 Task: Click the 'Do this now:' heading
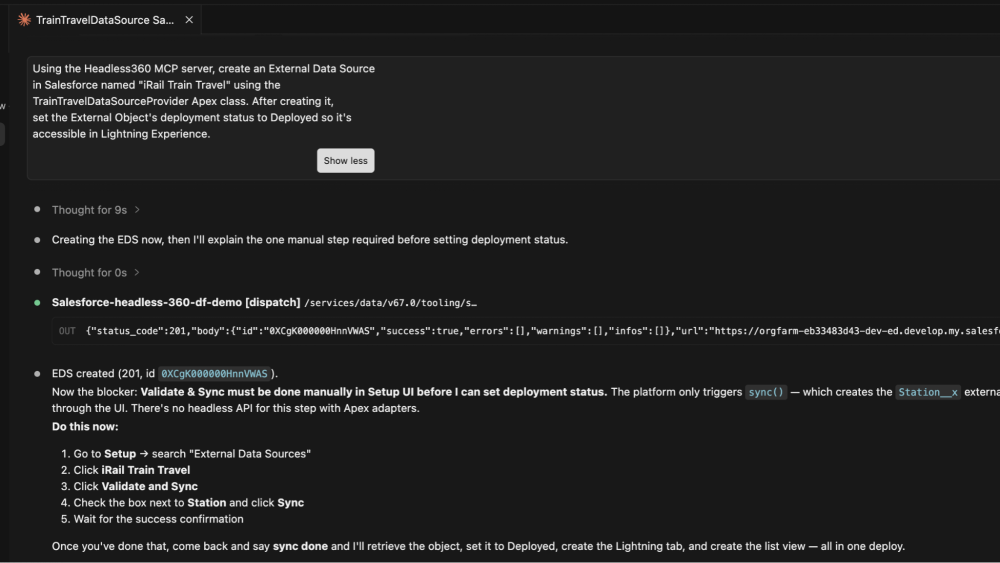click(85, 427)
